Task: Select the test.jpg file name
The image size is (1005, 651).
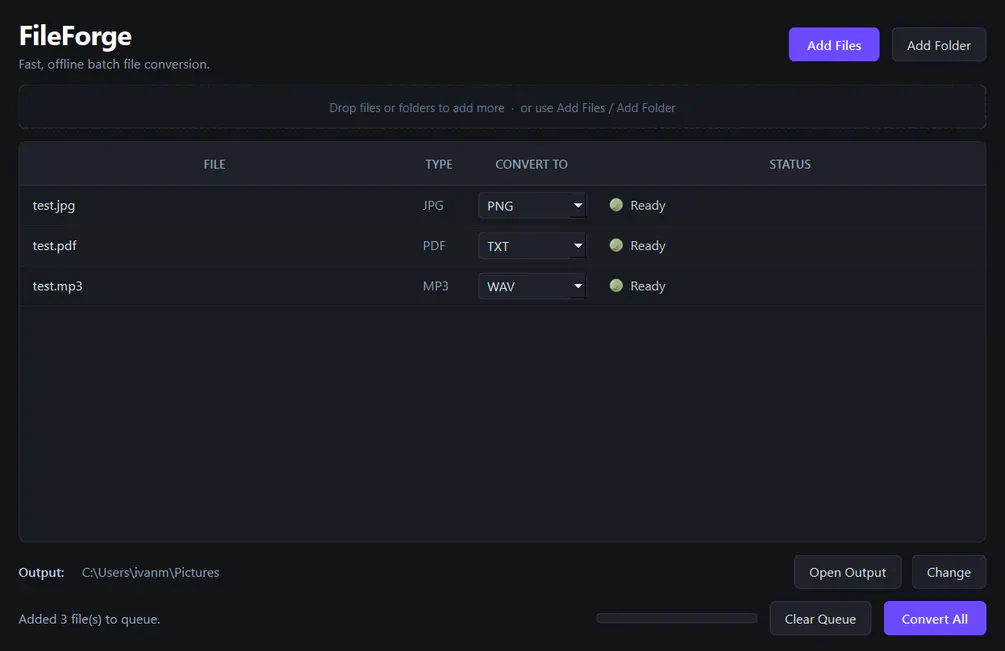Action: tap(54, 206)
